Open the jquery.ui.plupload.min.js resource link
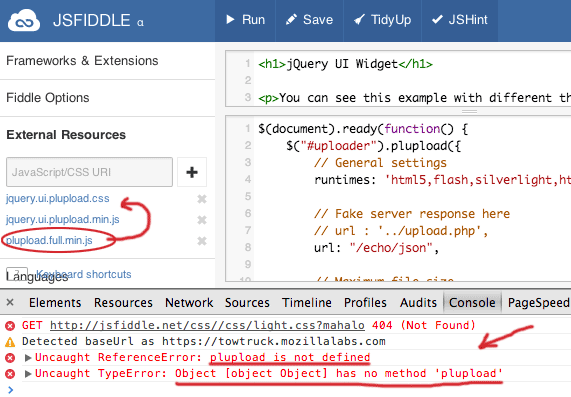The width and height of the screenshot is (571, 397). [x=63, y=220]
